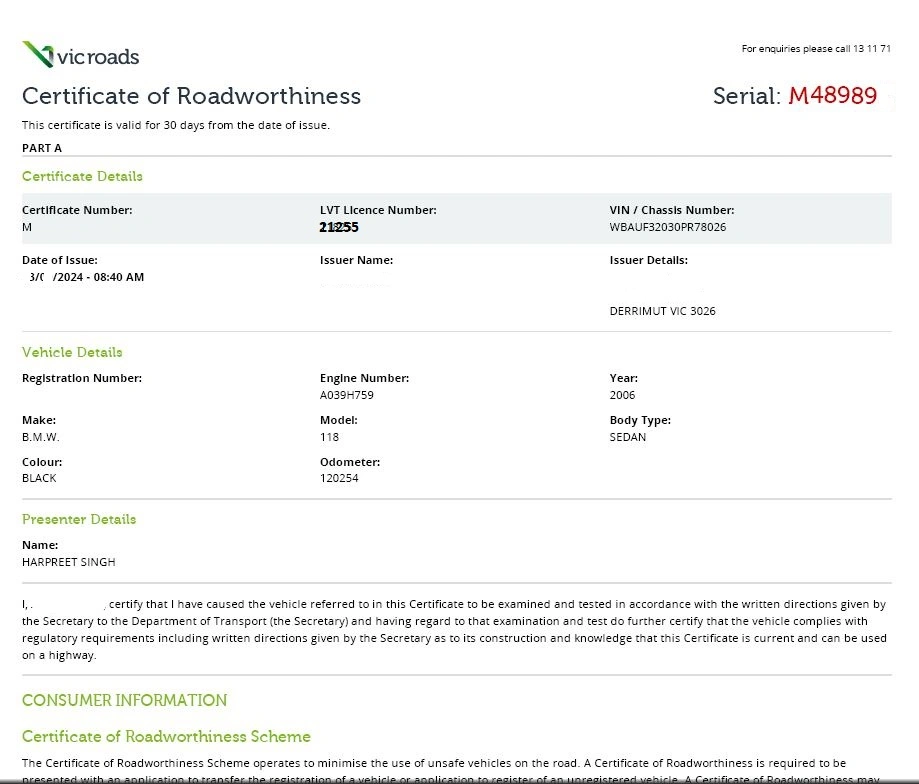Click the LVT Licence Number value
The image size is (919, 784).
click(339, 227)
